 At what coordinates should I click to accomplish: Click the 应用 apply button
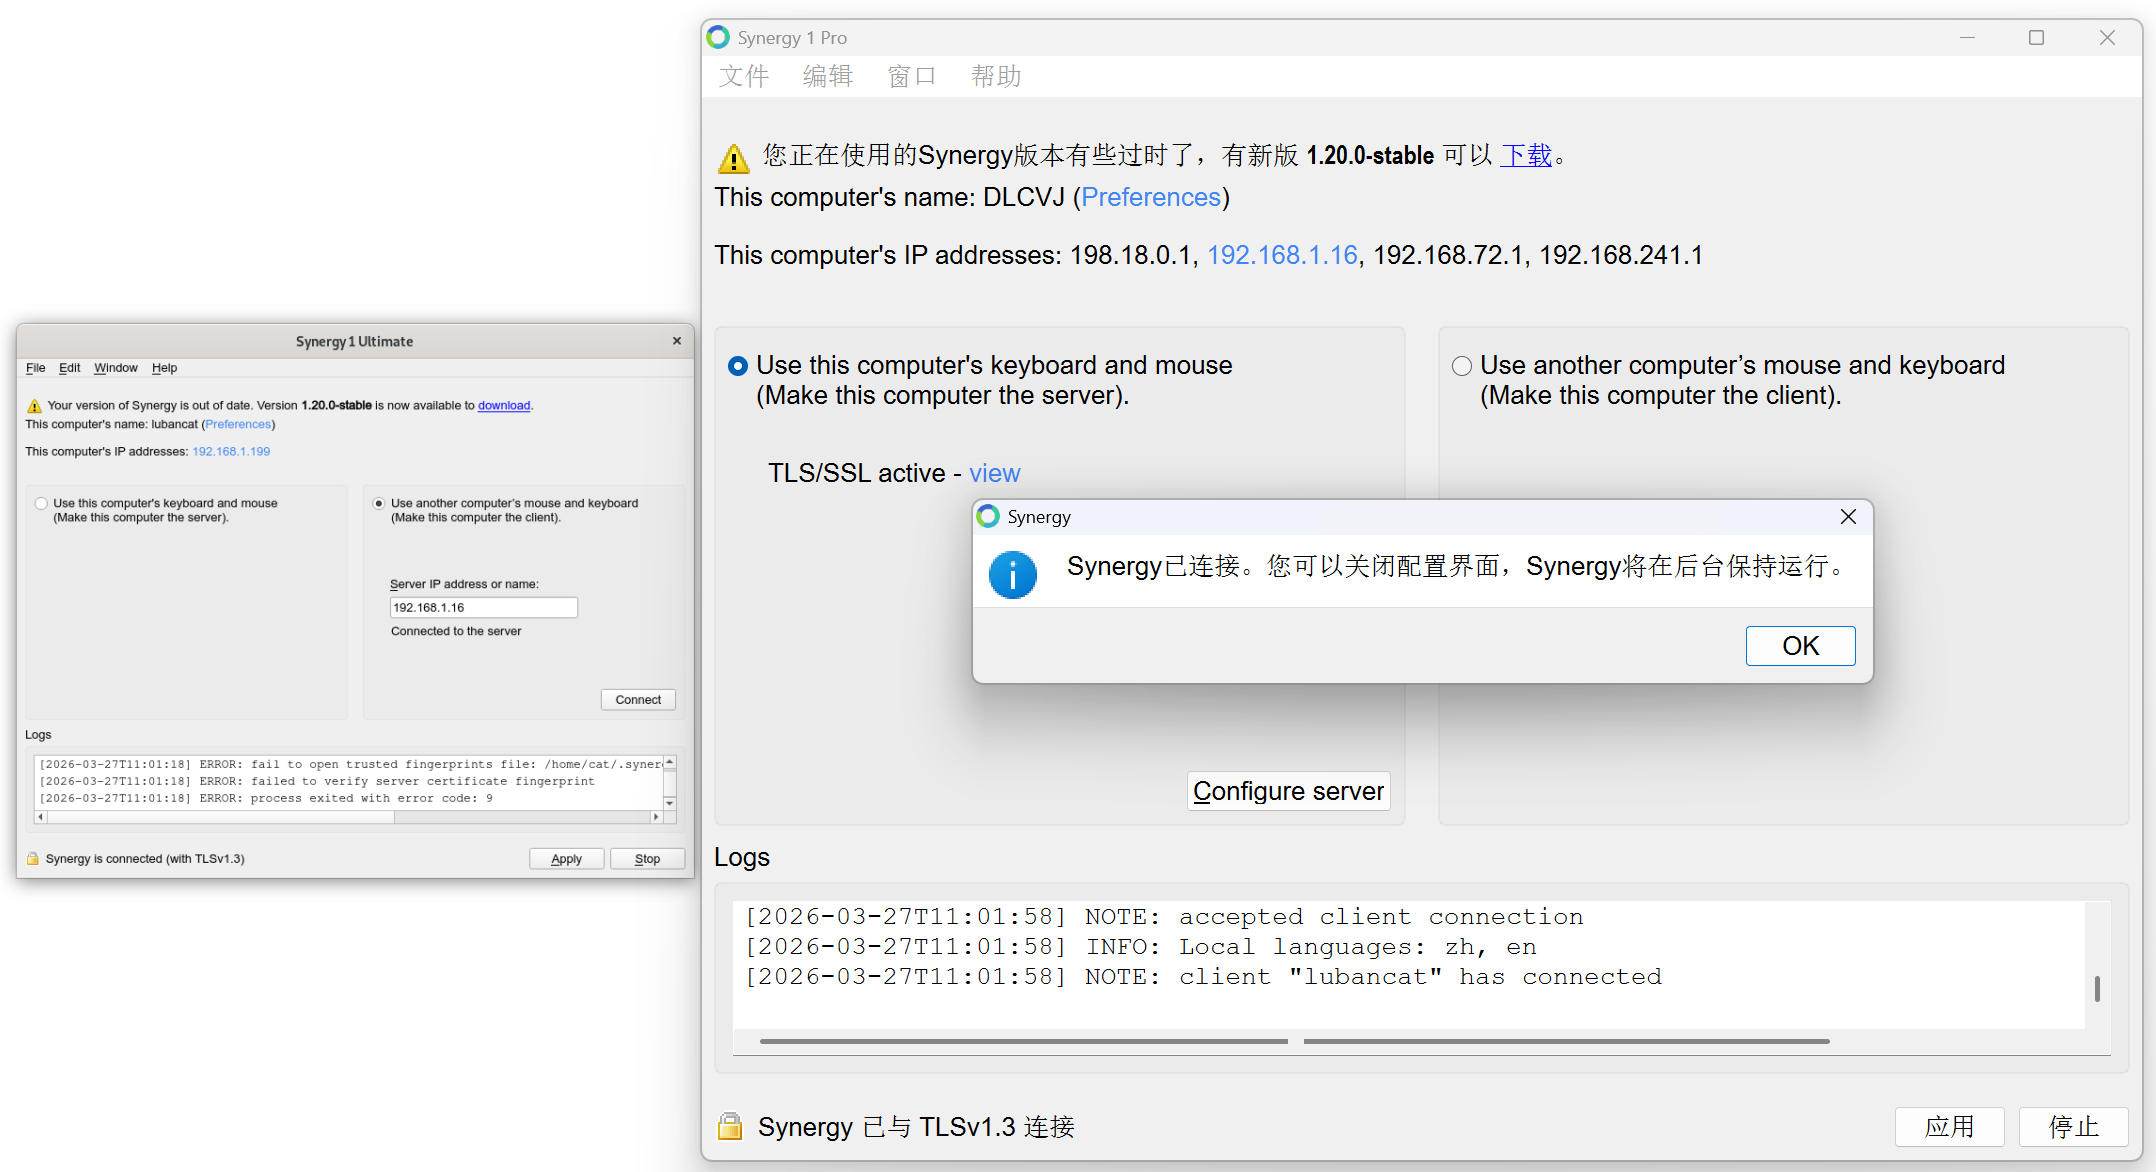[1949, 1127]
